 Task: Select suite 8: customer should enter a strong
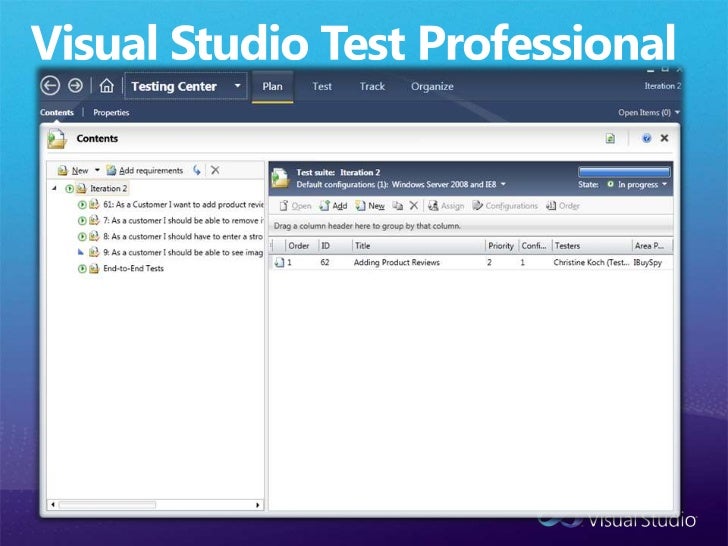point(183,236)
